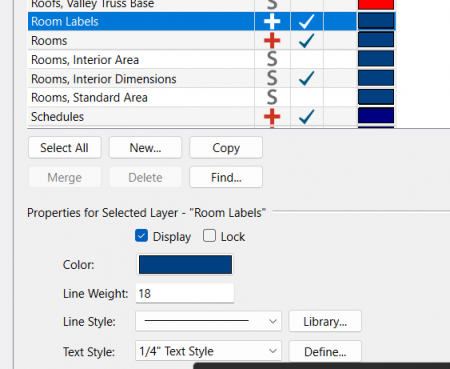Screen dimensions: 450x369
Task: Click the color swatch in Room Labels row
Action: click(376, 21)
